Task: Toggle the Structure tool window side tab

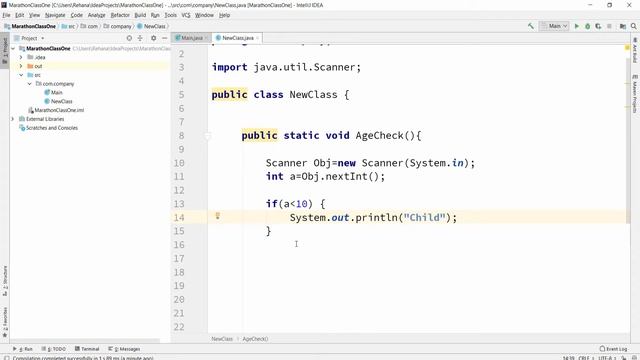Action: click(5, 281)
